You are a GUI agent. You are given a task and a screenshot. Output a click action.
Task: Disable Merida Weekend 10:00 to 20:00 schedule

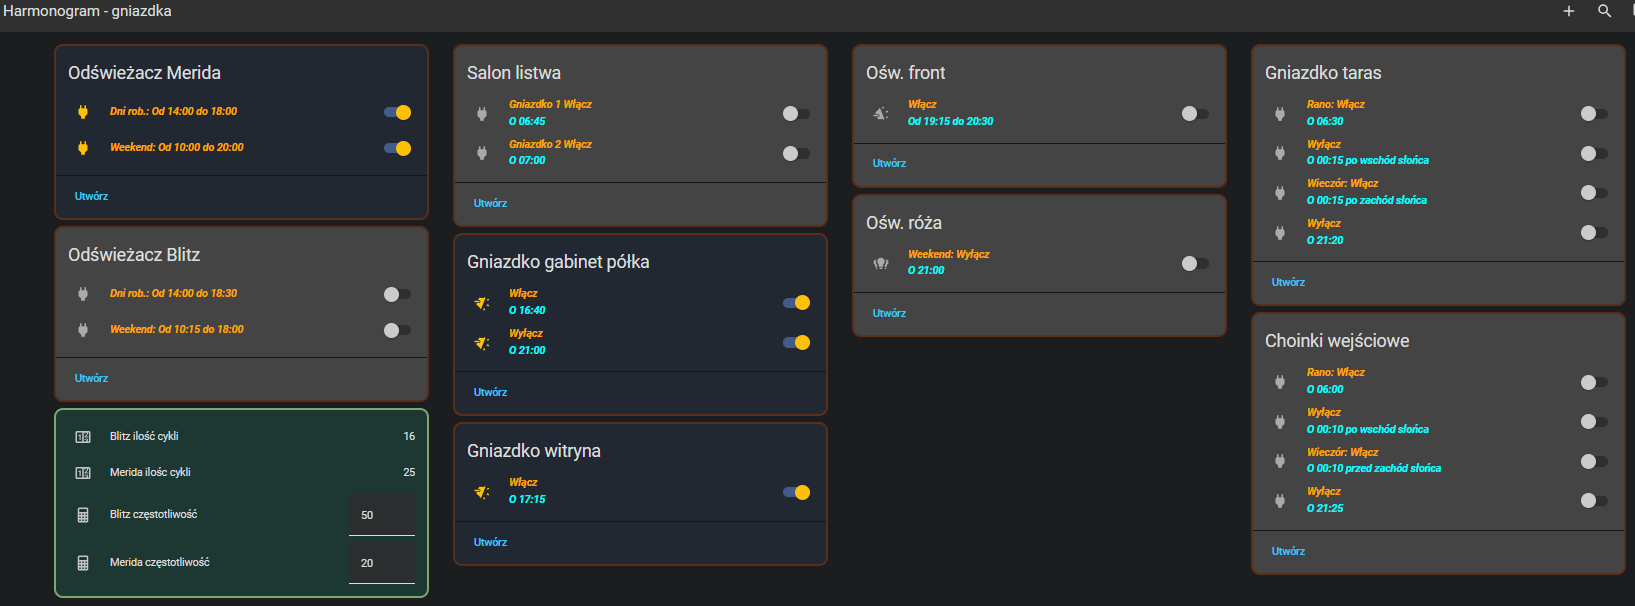click(x=397, y=148)
